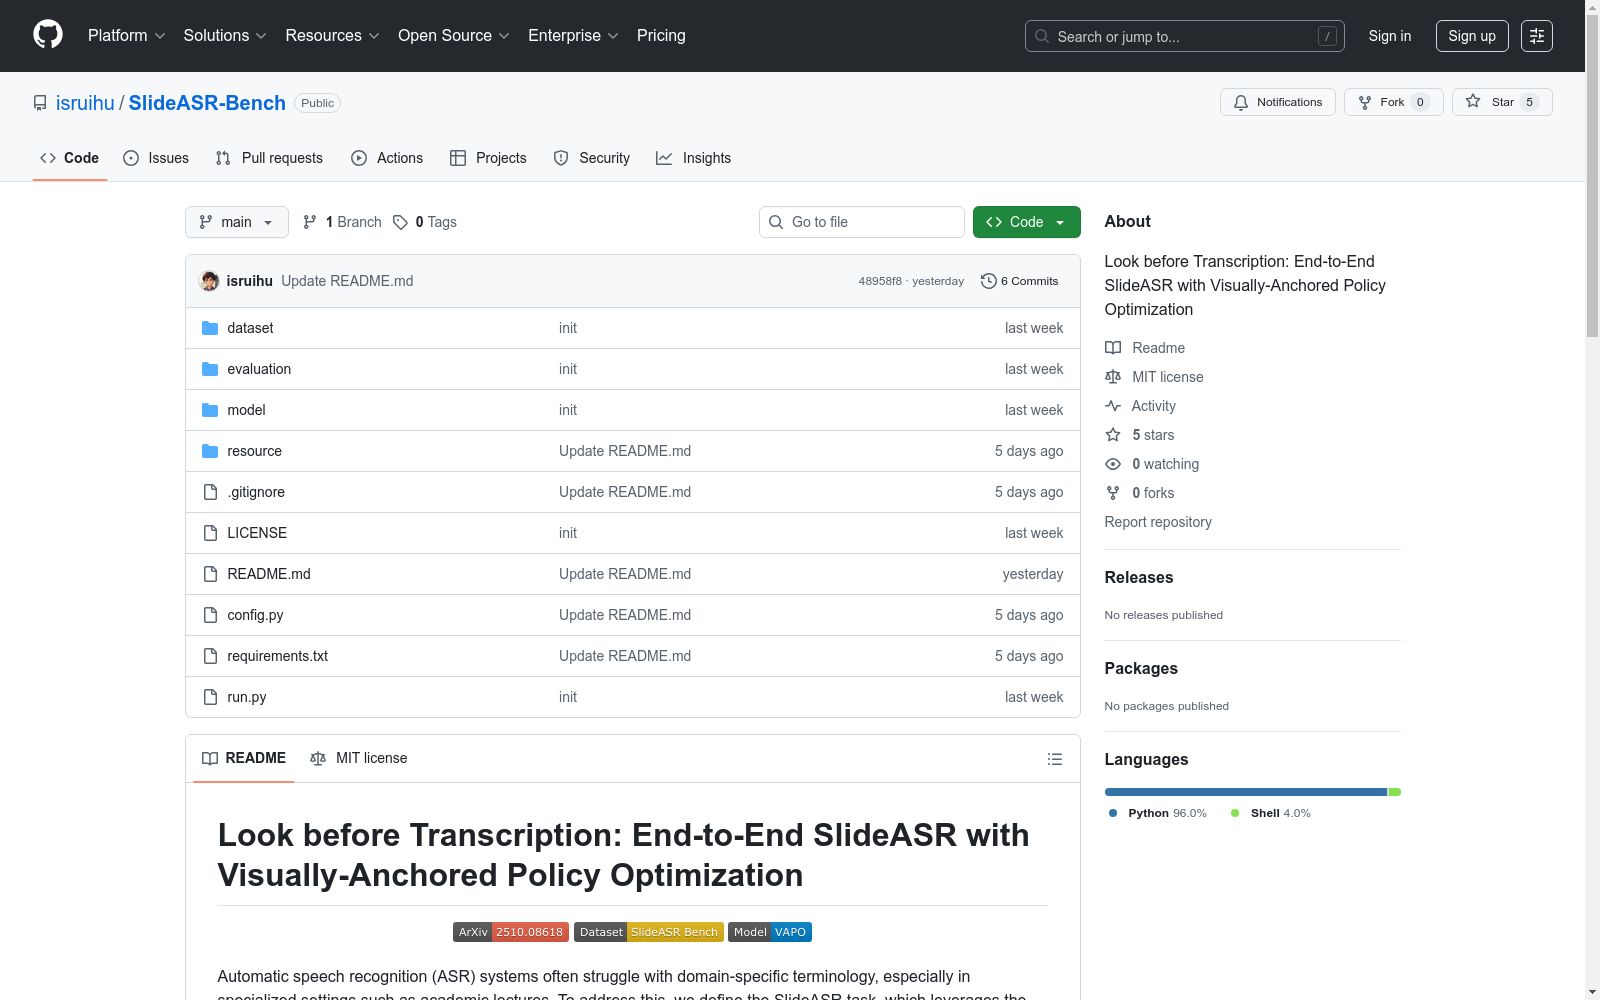Open the 6 Commits link
Screen dimensions: 1600x1000
pyautogui.click(x=1019, y=281)
